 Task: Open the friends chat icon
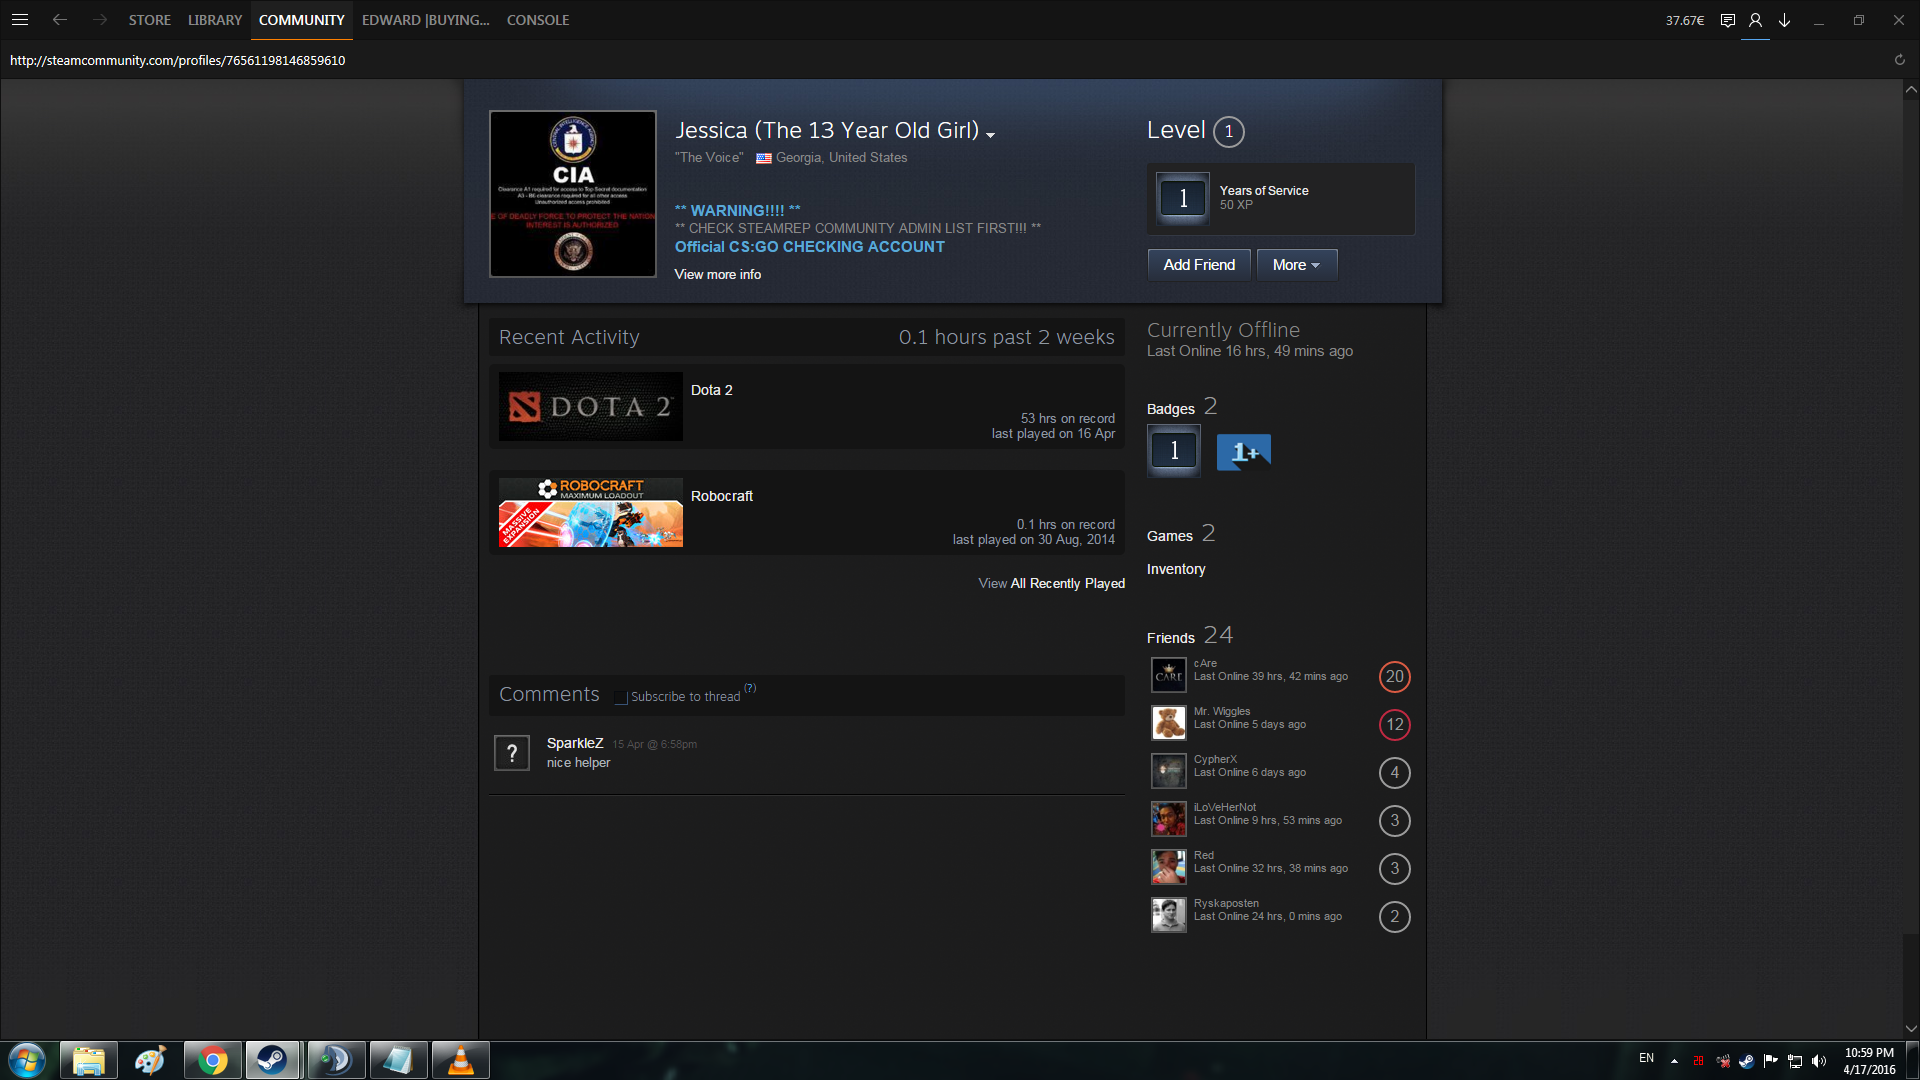click(x=1727, y=20)
